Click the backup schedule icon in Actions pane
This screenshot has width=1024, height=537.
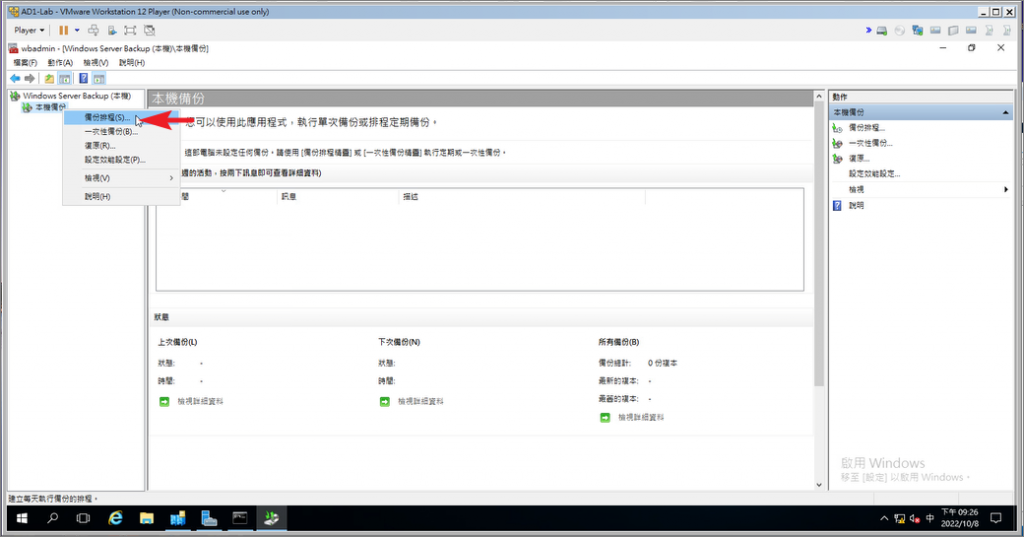[837, 127]
